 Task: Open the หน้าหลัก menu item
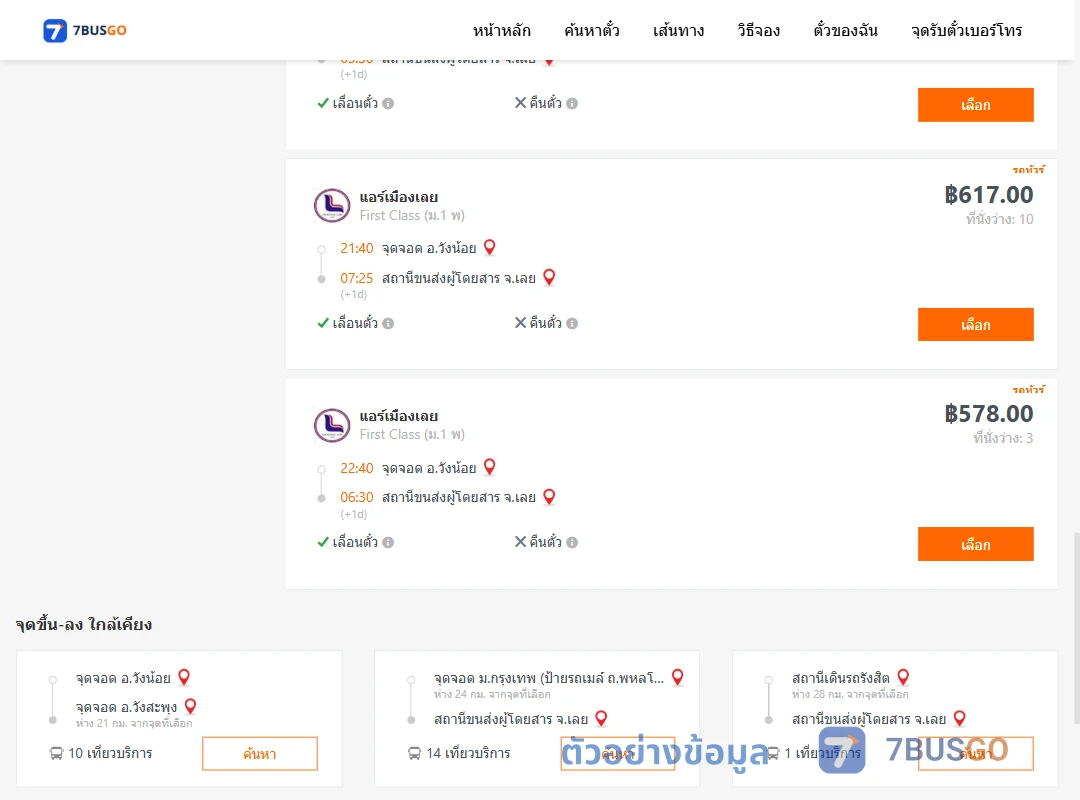coord(501,30)
